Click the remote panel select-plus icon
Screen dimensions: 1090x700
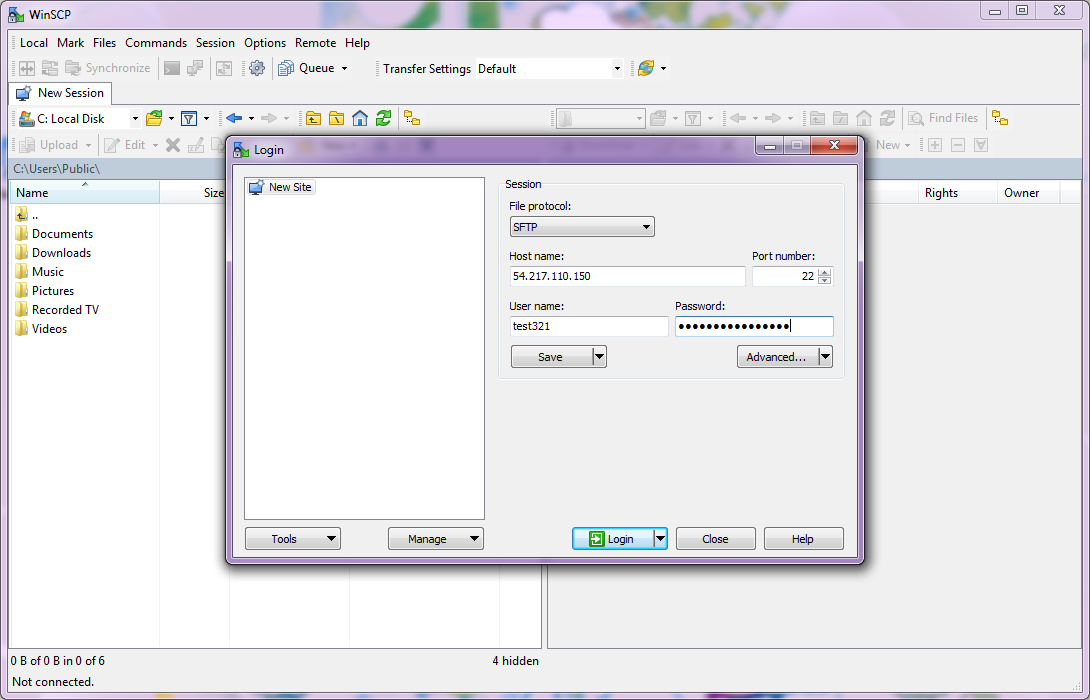tap(935, 145)
